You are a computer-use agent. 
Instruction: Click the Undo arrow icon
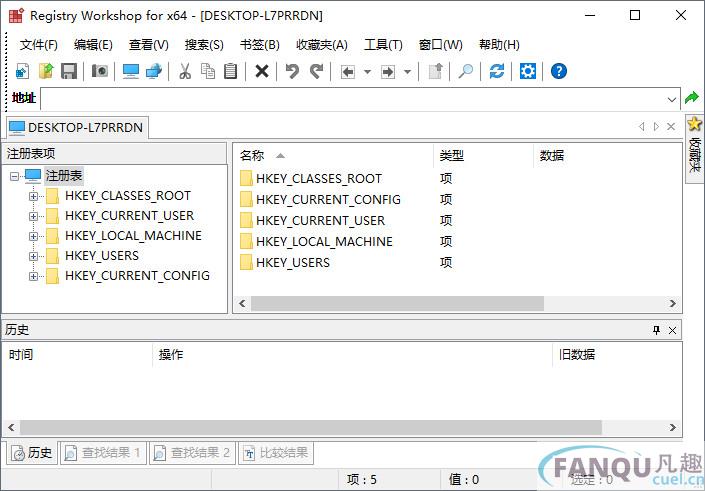(x=292, y=71)
